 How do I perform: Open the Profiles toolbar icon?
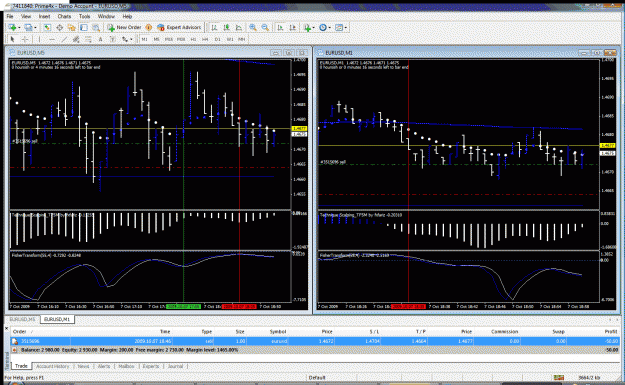point(29,28)
